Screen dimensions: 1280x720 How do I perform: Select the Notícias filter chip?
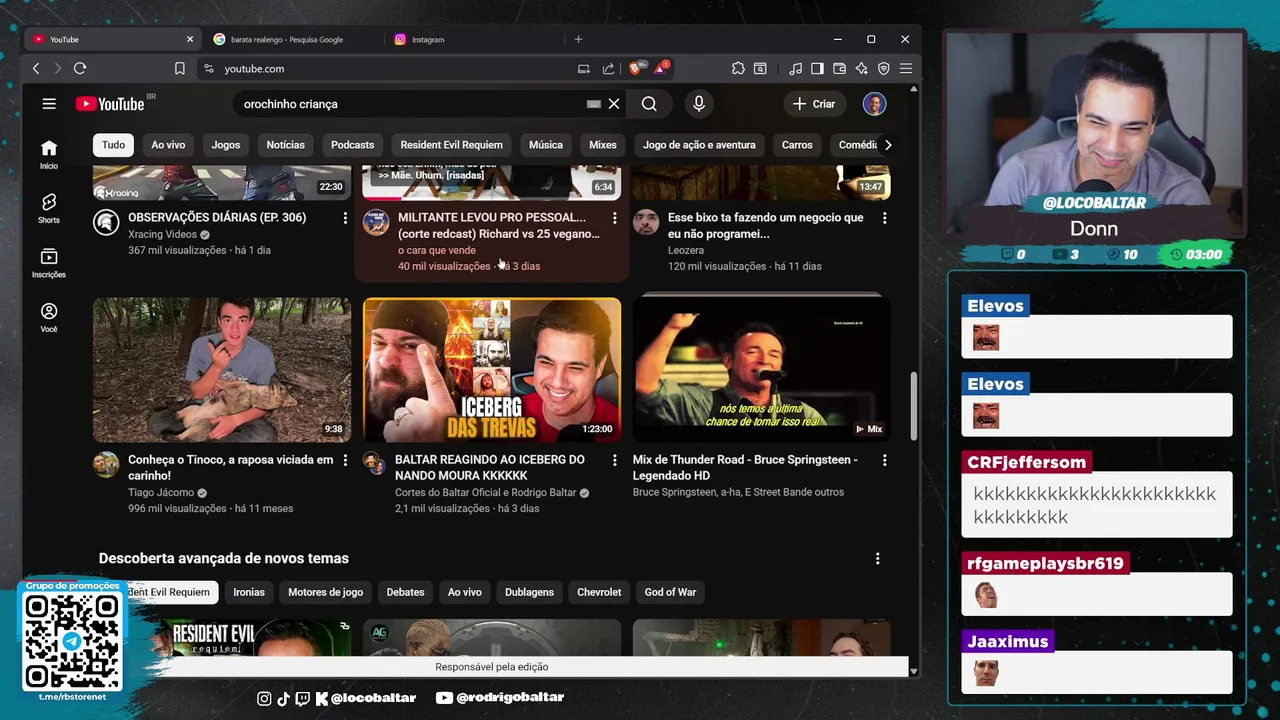point(285,145)
